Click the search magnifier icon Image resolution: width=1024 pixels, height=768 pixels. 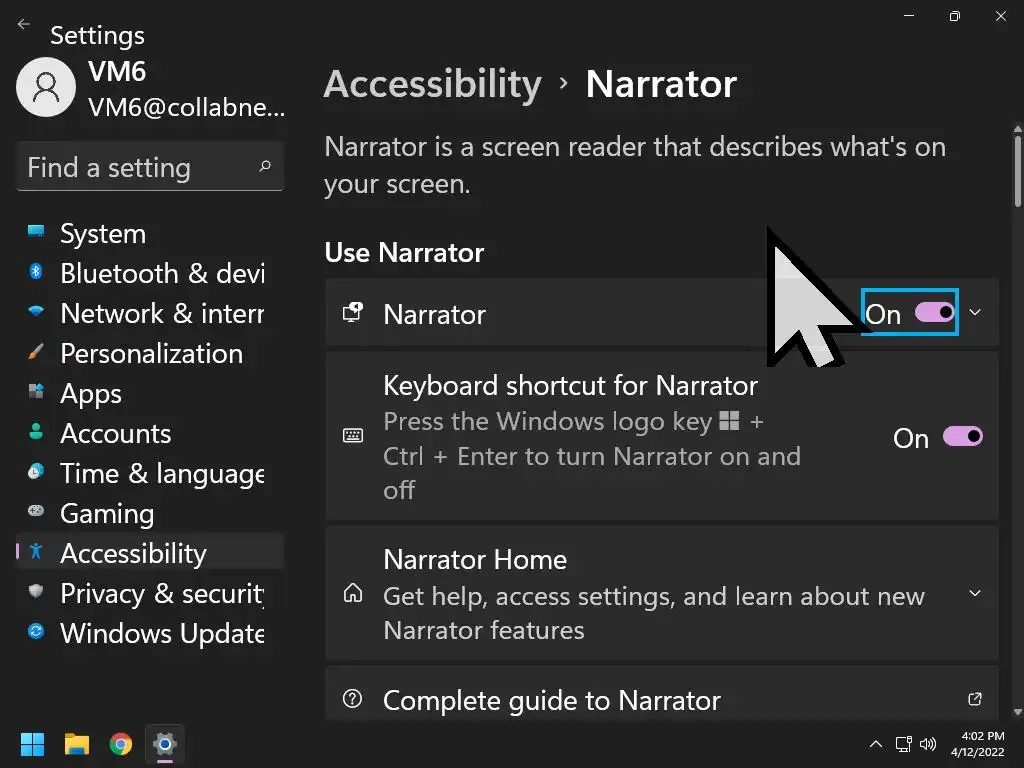point(264,167)
